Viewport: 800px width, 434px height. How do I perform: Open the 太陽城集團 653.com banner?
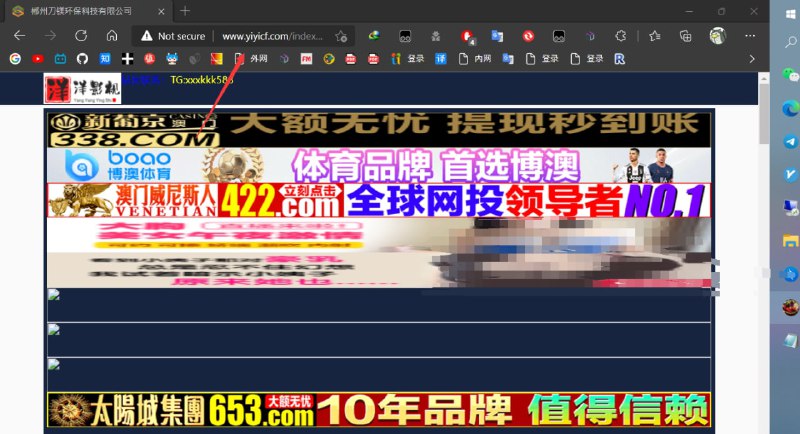[x=379, y=410]
